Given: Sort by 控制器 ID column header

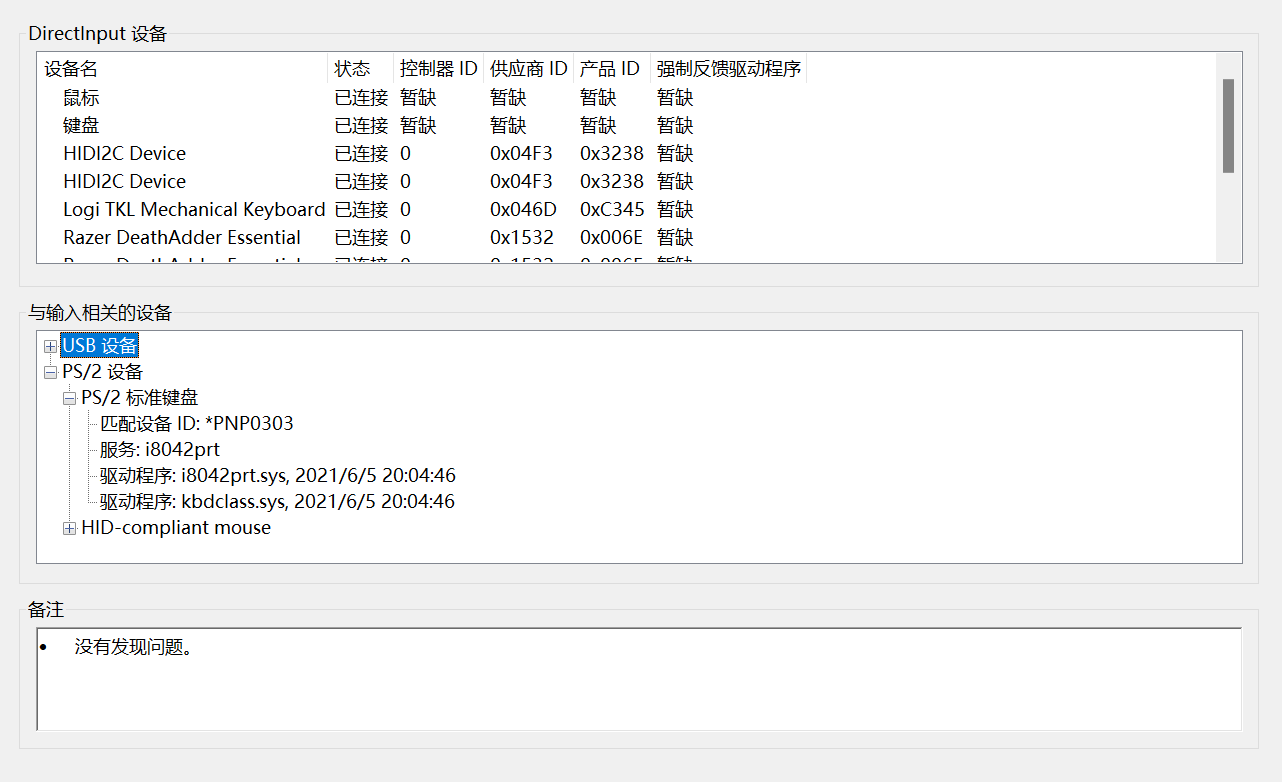Looking at the screenshot, I should click(x=439, y=69).
